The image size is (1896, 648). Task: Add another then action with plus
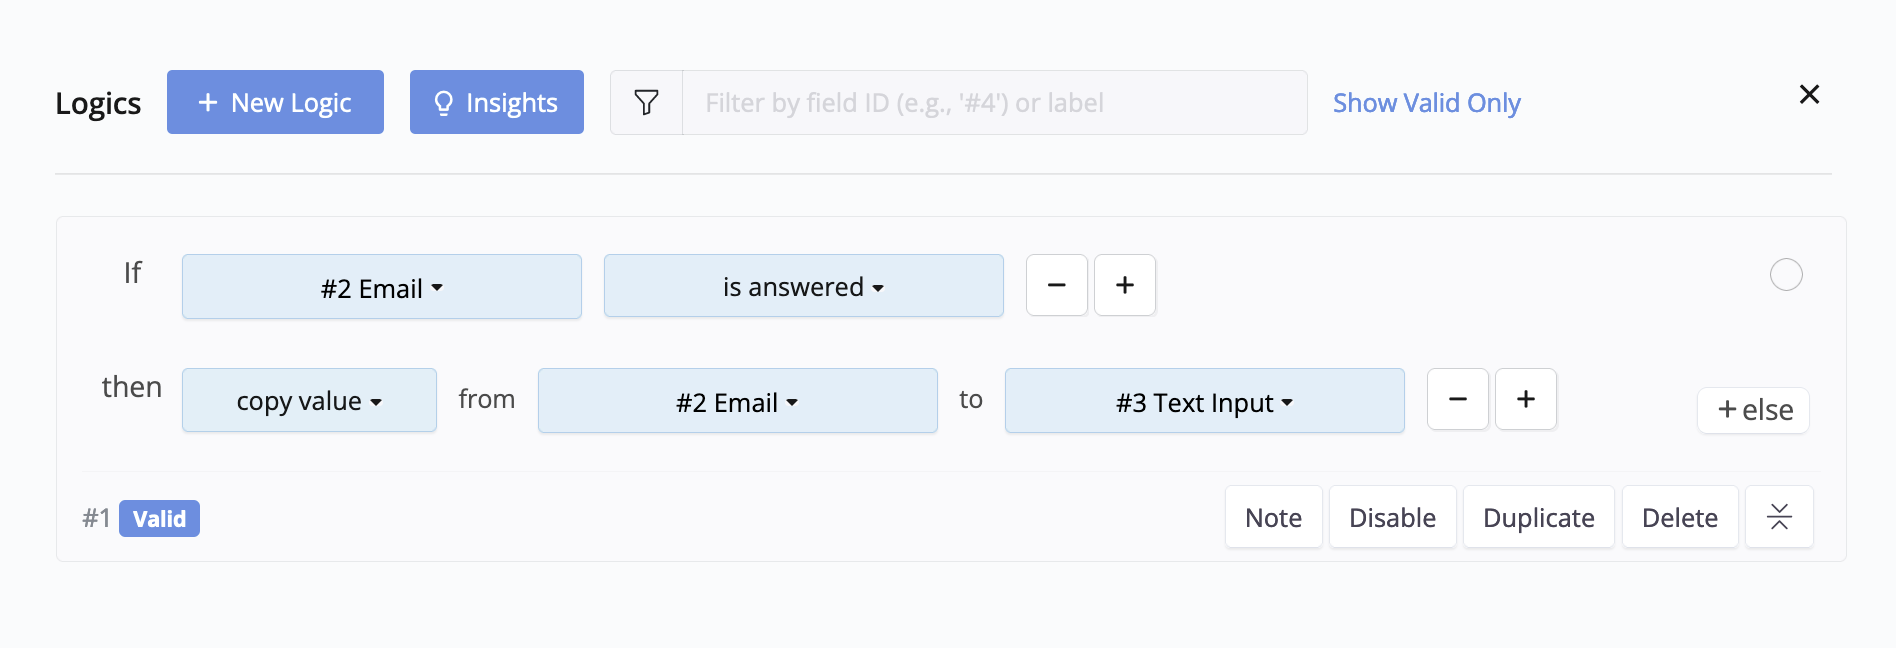click(x=1525, y=400)
